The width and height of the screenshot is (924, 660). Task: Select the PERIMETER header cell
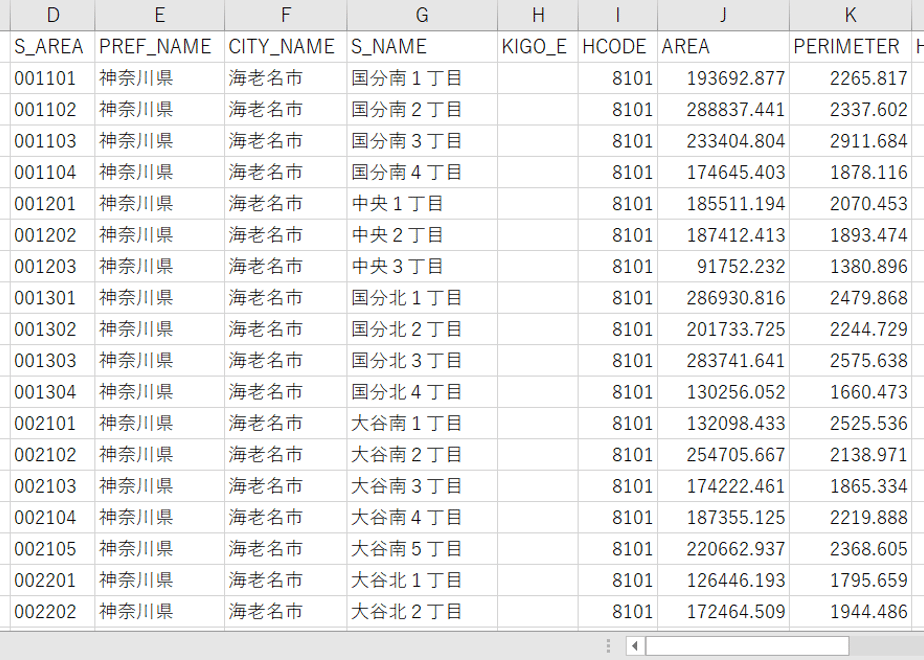[850, 47]
